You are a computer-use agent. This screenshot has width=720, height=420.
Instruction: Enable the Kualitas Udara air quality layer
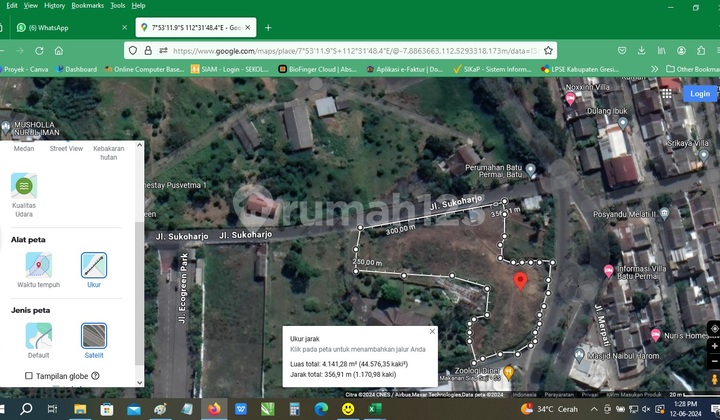tap(24, 186)
